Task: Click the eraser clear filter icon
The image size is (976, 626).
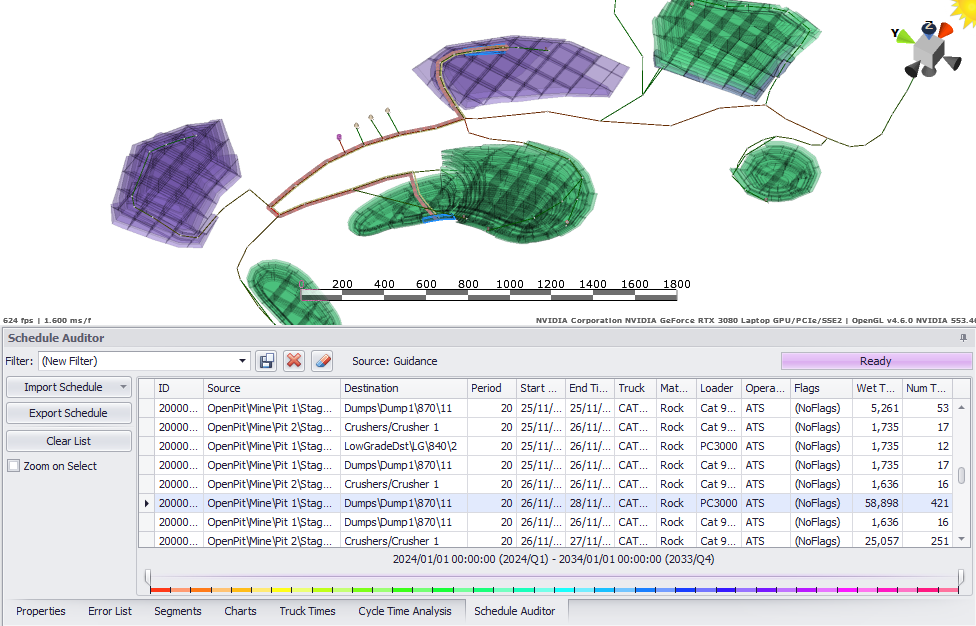Action: tap(321, 361)
